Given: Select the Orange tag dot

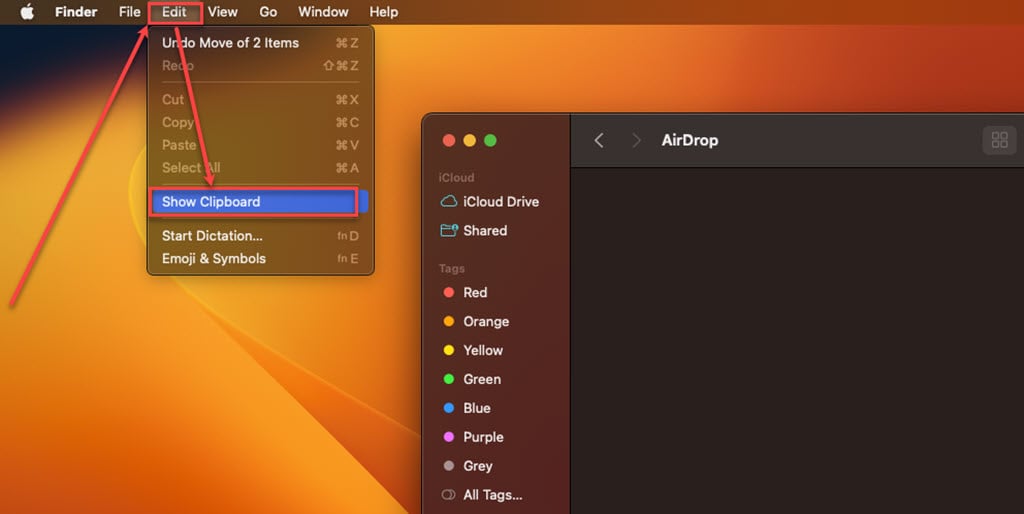Looking at the screenshot, I should point(449,321).
